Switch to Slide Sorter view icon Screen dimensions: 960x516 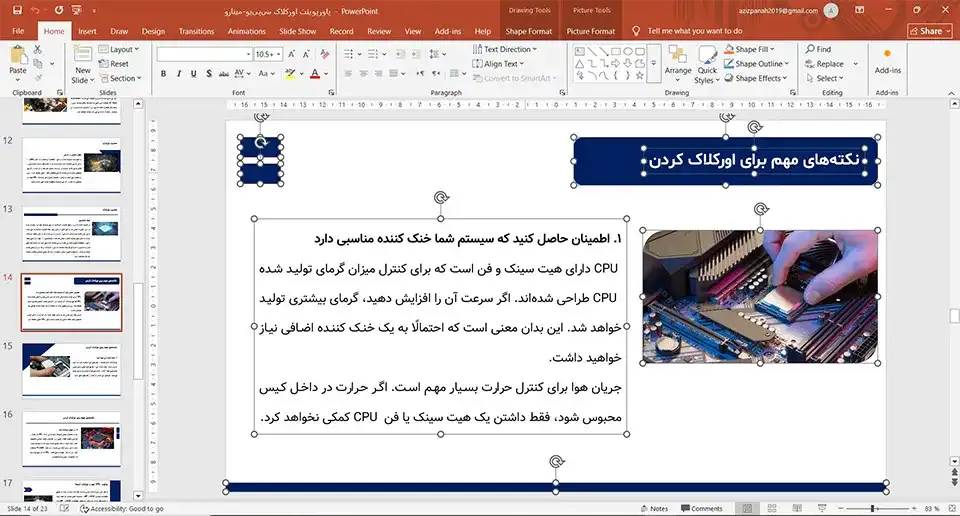772,509
